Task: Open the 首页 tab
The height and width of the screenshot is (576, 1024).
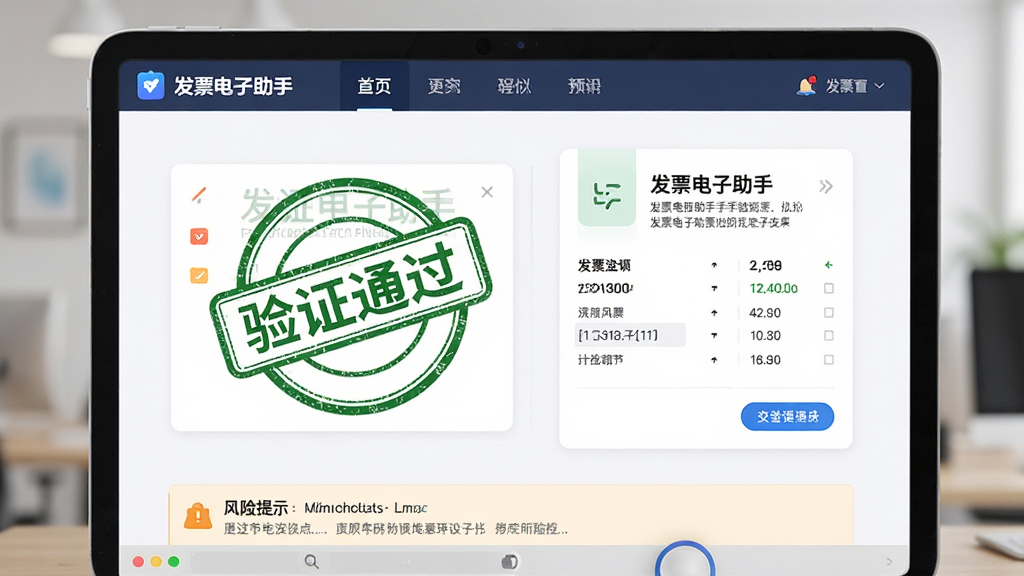Action: pos(374,86)
